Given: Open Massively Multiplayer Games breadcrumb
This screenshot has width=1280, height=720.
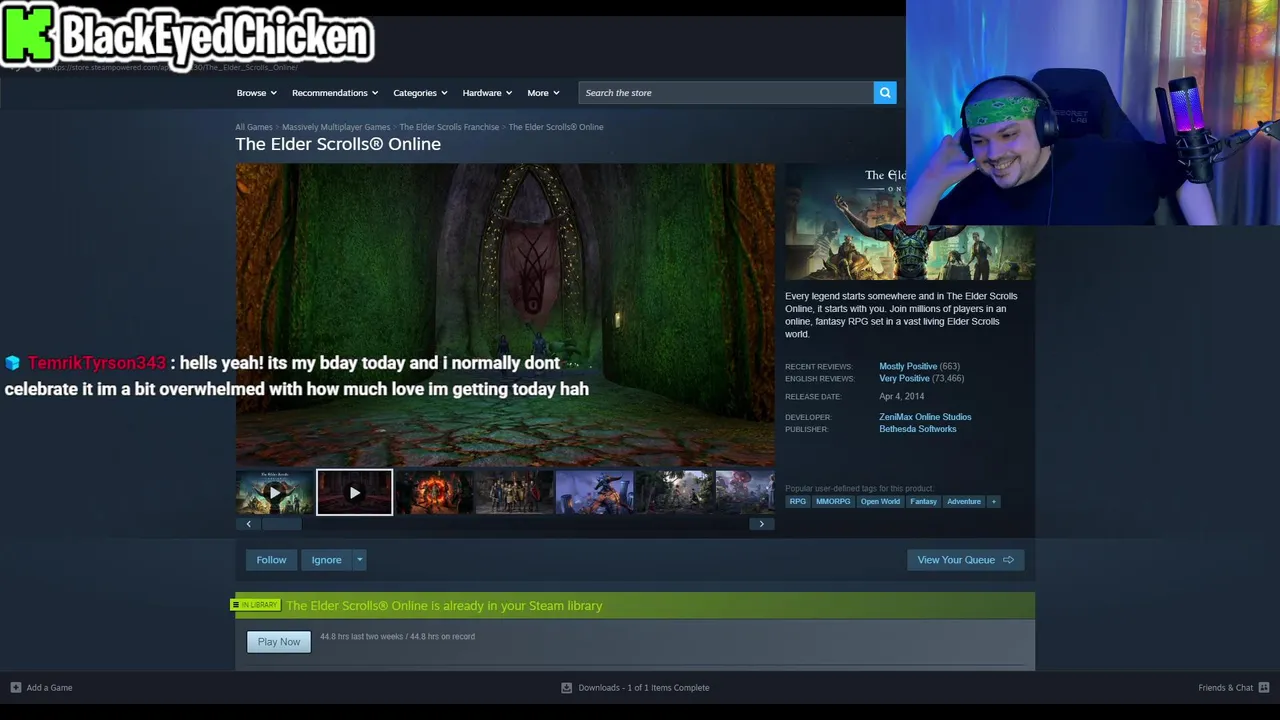Looking at the screenshot, I should (336, 127).
